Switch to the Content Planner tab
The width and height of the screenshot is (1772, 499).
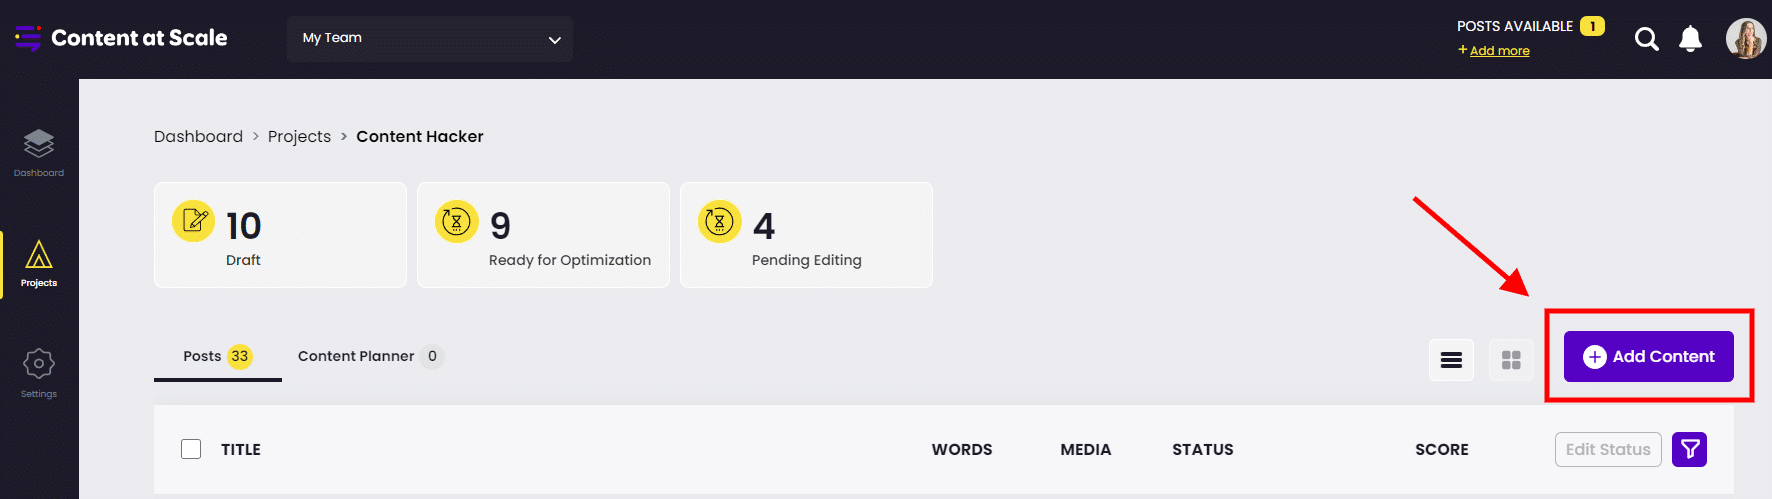370,357
